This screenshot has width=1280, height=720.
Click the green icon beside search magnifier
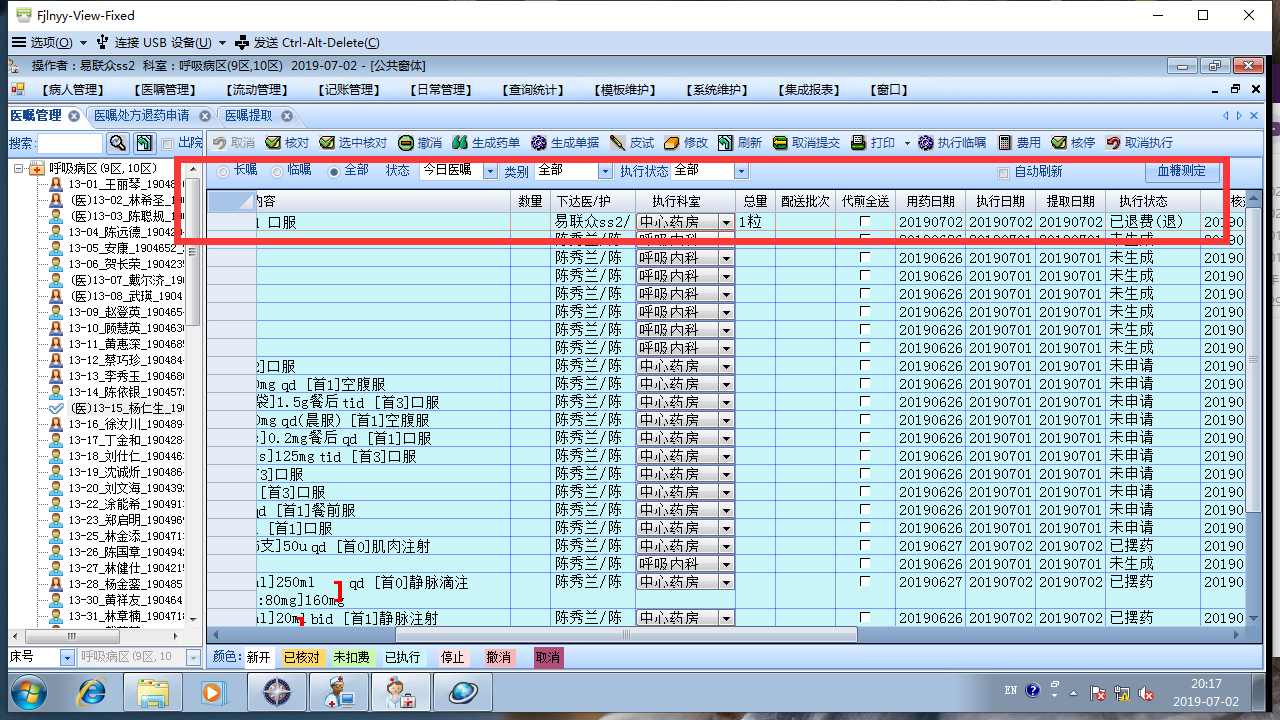pos(145,143)
